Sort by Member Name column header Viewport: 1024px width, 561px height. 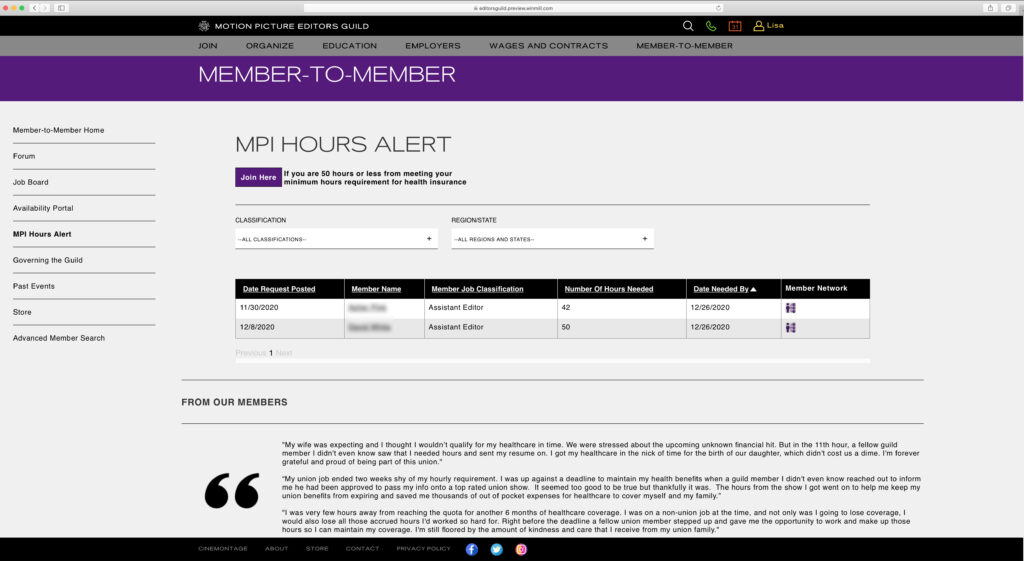(x=376, y=289)
